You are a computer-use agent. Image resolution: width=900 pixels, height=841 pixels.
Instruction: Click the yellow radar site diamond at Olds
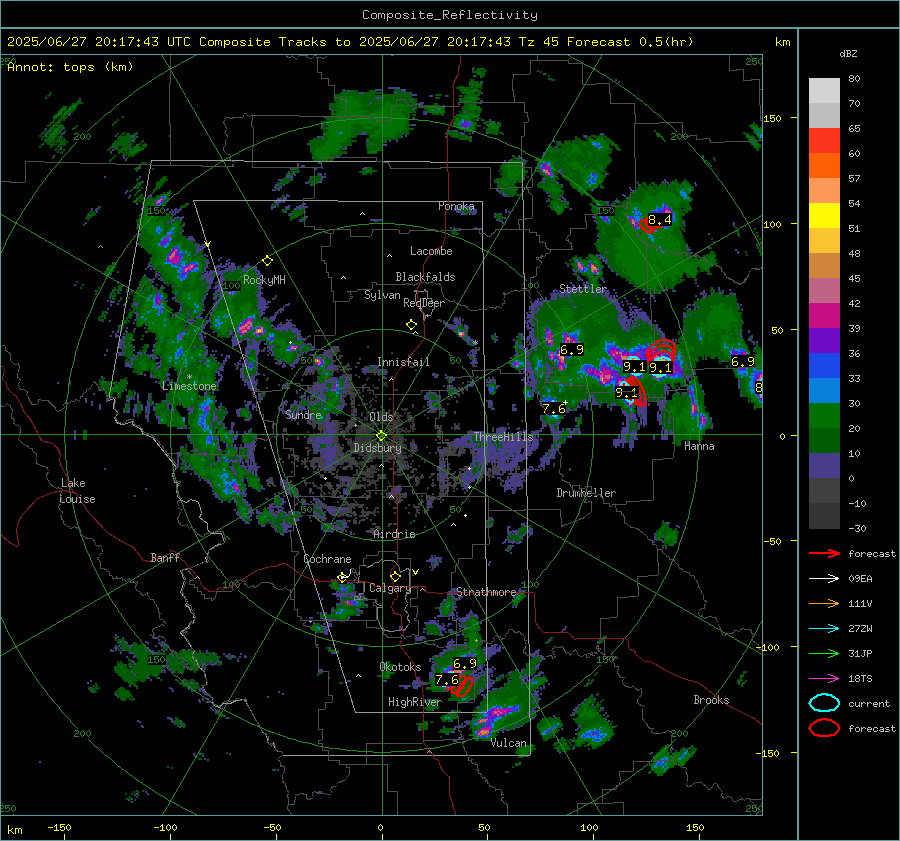[x=381, y=436]
